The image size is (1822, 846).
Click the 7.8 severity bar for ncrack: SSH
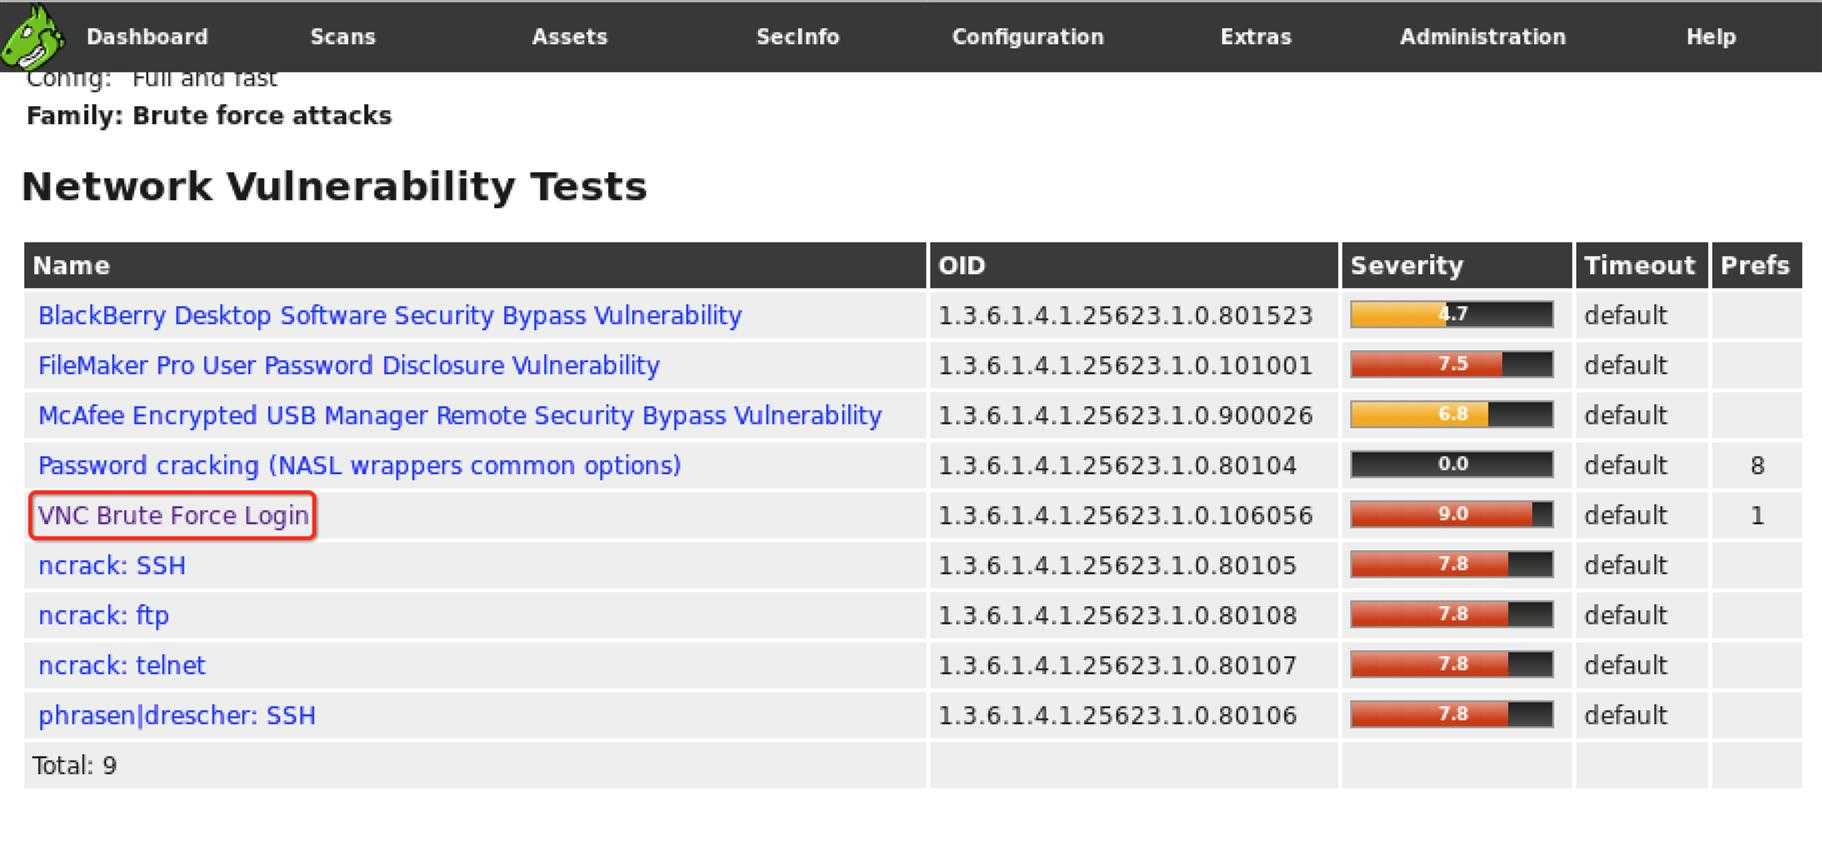coord(1451,564)
